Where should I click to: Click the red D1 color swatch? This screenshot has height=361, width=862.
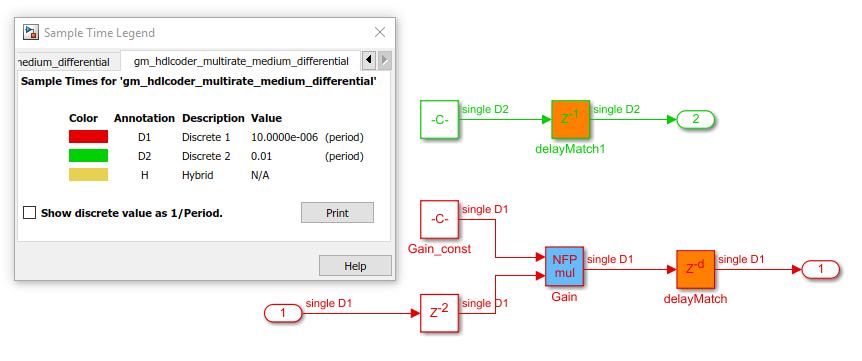coord(89,137)
